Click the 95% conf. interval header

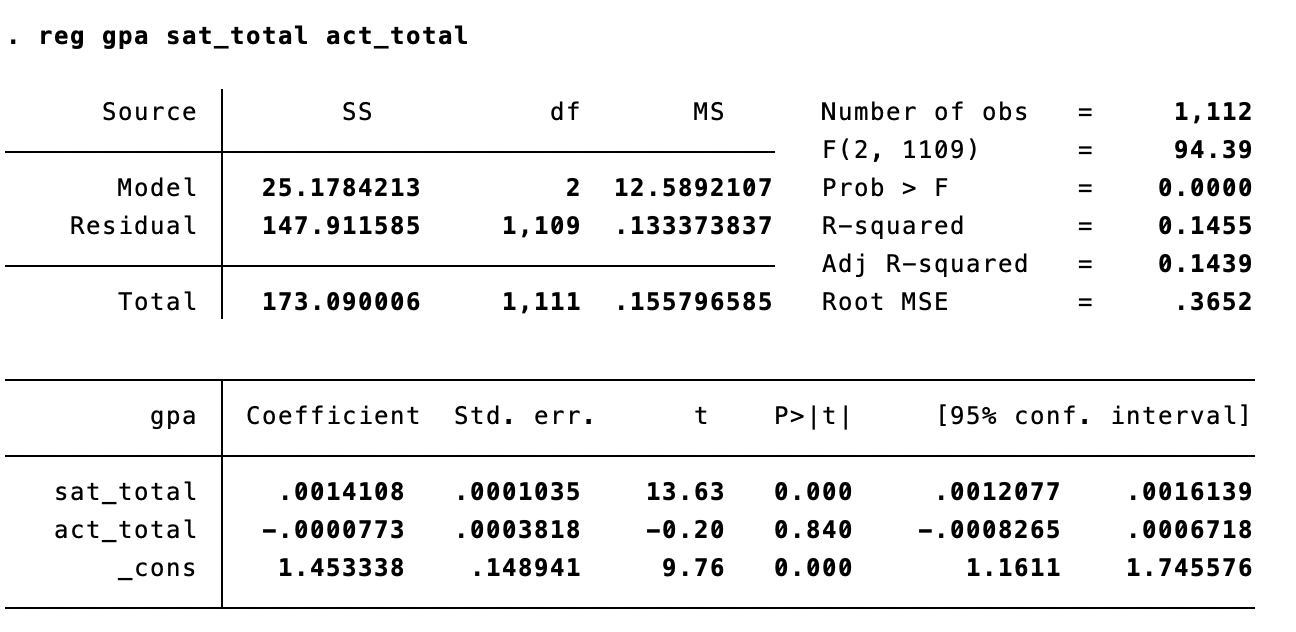1092,416
